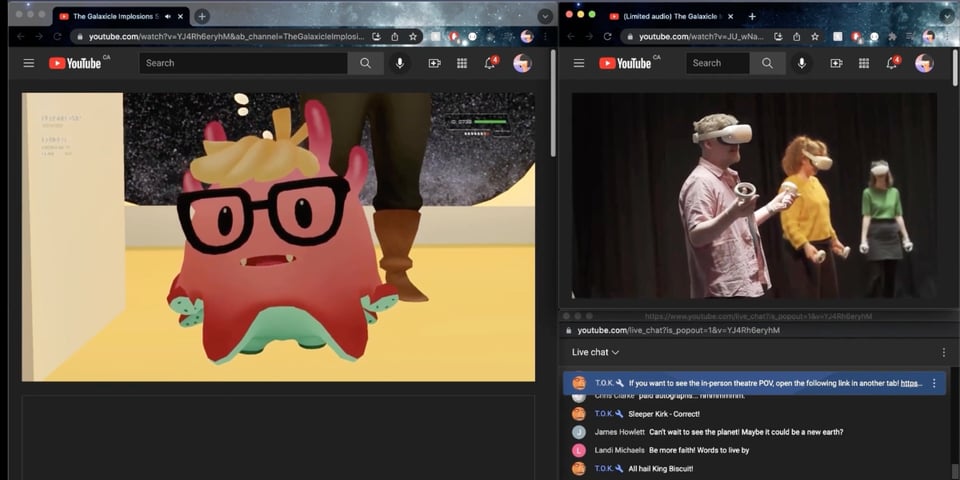960x480 pixels.
Task: Click the right window address bar URL
Action: 701,37
